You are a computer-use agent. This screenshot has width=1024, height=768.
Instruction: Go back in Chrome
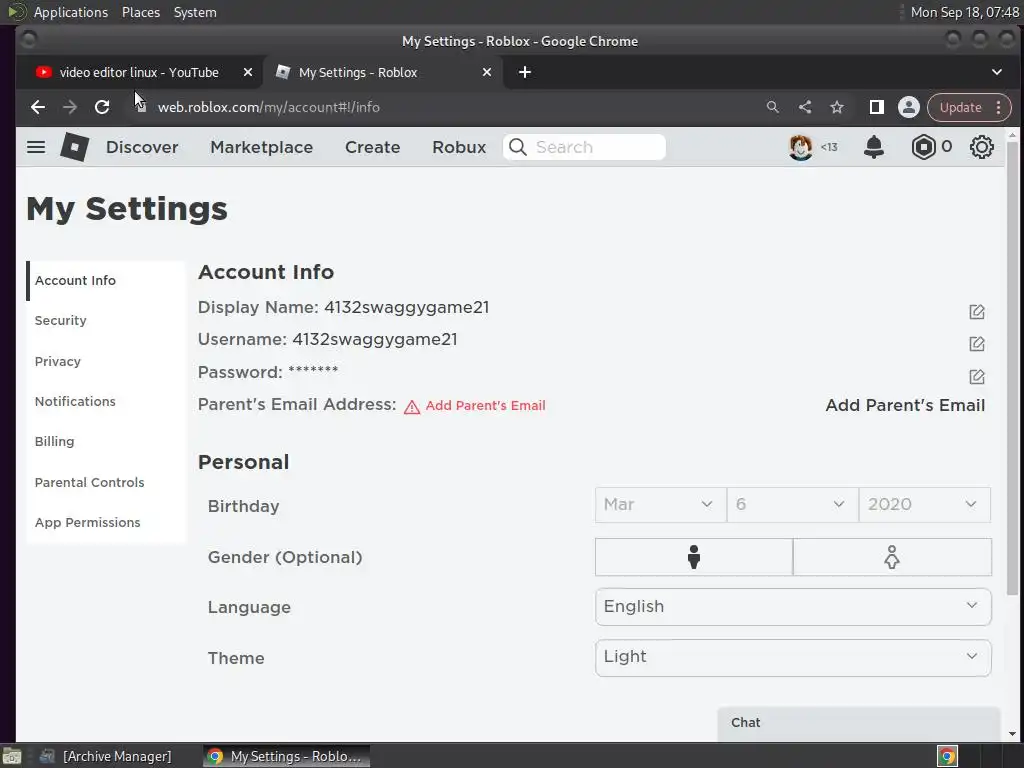click(x=38, y=107)
